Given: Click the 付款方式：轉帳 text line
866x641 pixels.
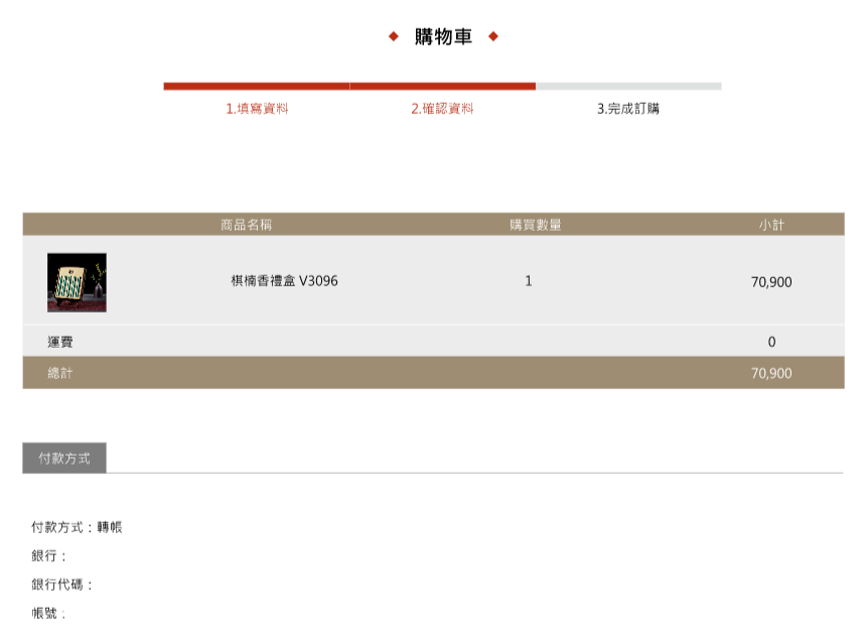Looking at the screenshot, I should [77, 527].
